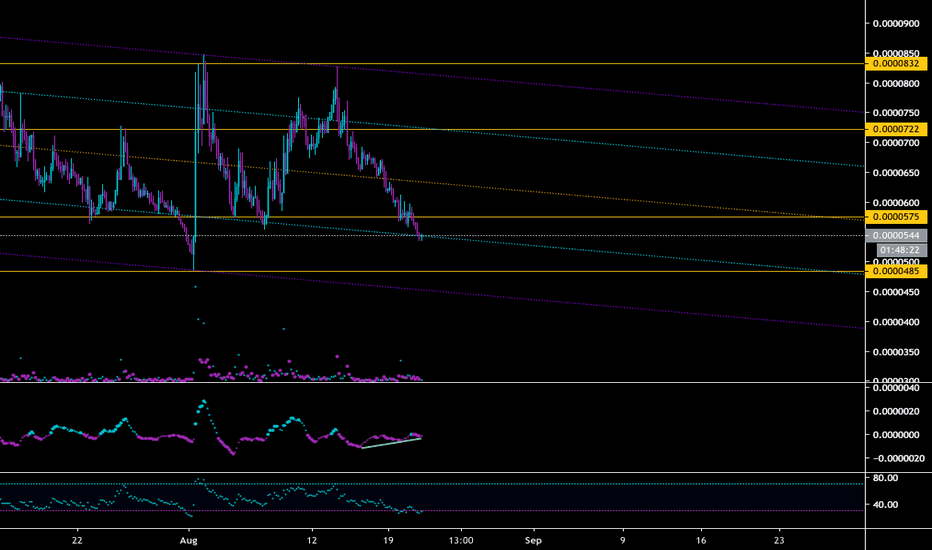Click the 9 date on time axis
Image resolution: width=932 pixels, height=550 pixels.
[623, 540]
